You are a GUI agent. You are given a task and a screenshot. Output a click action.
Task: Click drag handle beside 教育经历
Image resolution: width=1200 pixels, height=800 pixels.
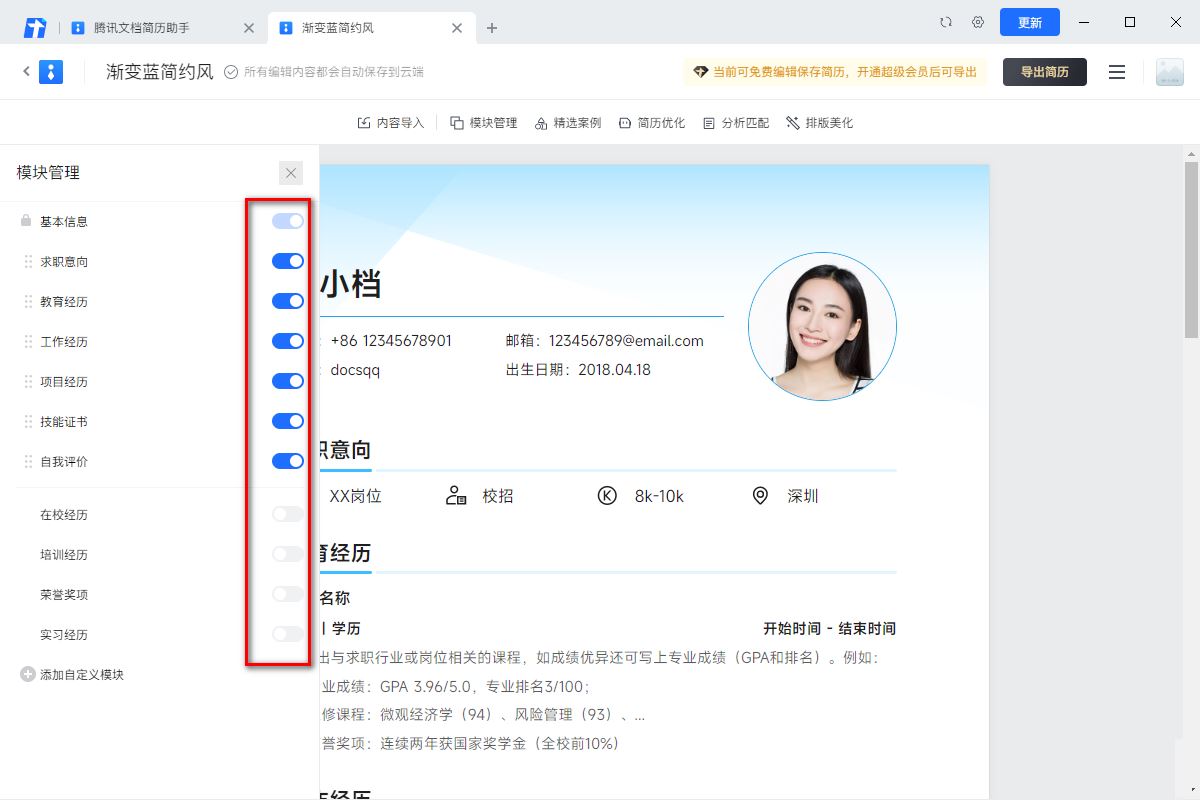28,301
